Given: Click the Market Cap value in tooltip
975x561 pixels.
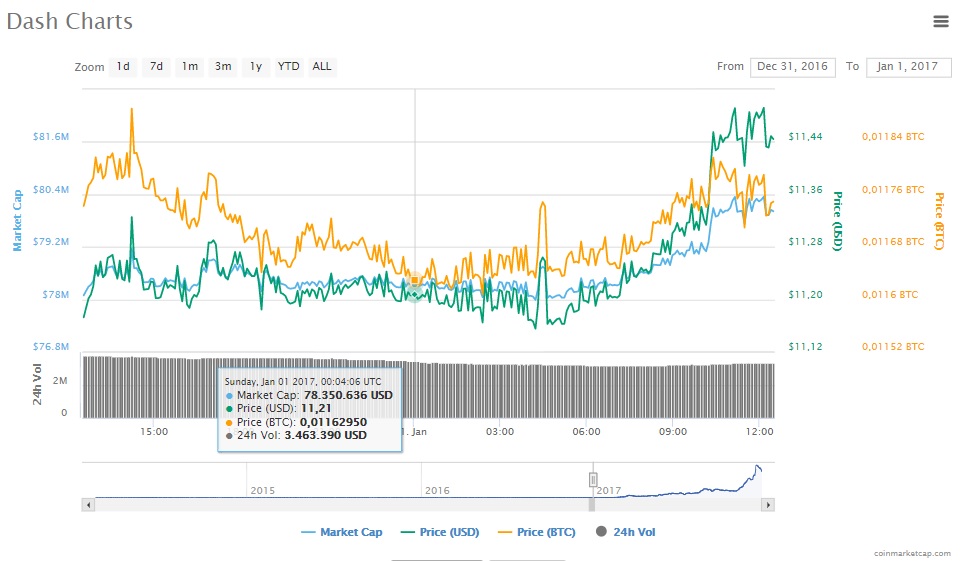Looking at the screenshot, I should 348,395.
